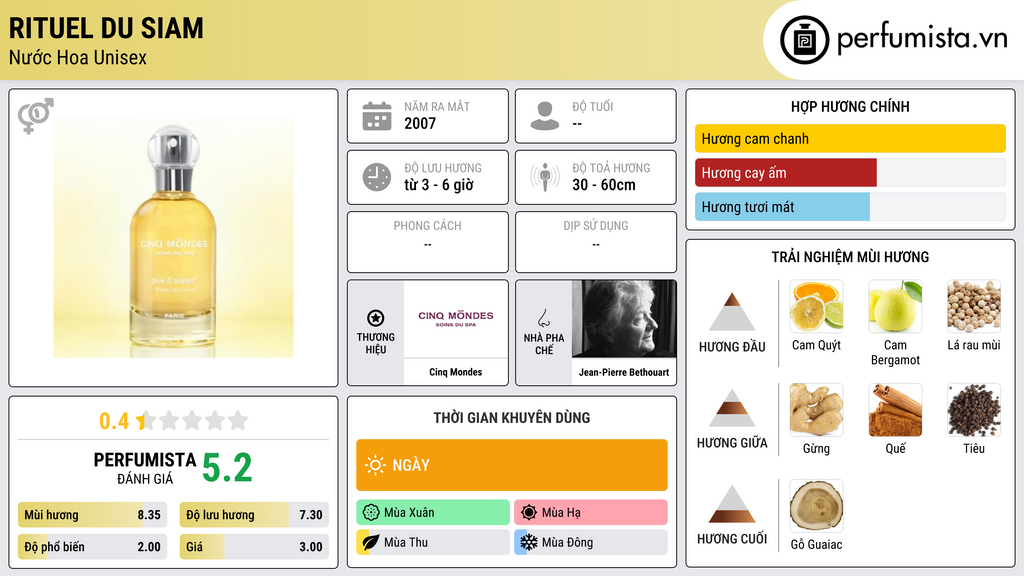Open the Lá rau mùi note image
The height and width of the screenshot is (576, 1024).
coord(974,306)
